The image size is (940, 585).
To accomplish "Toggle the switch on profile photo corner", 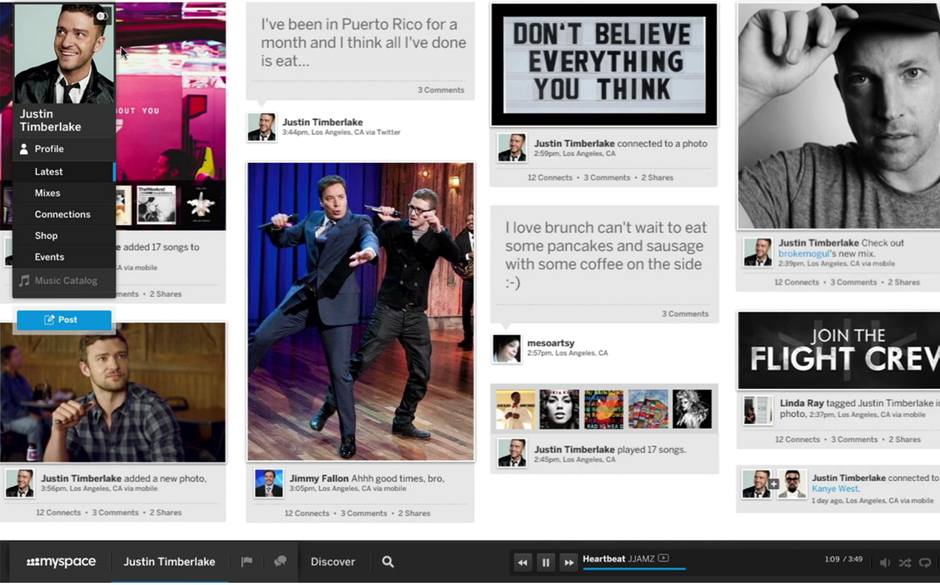I will point(102,16).
